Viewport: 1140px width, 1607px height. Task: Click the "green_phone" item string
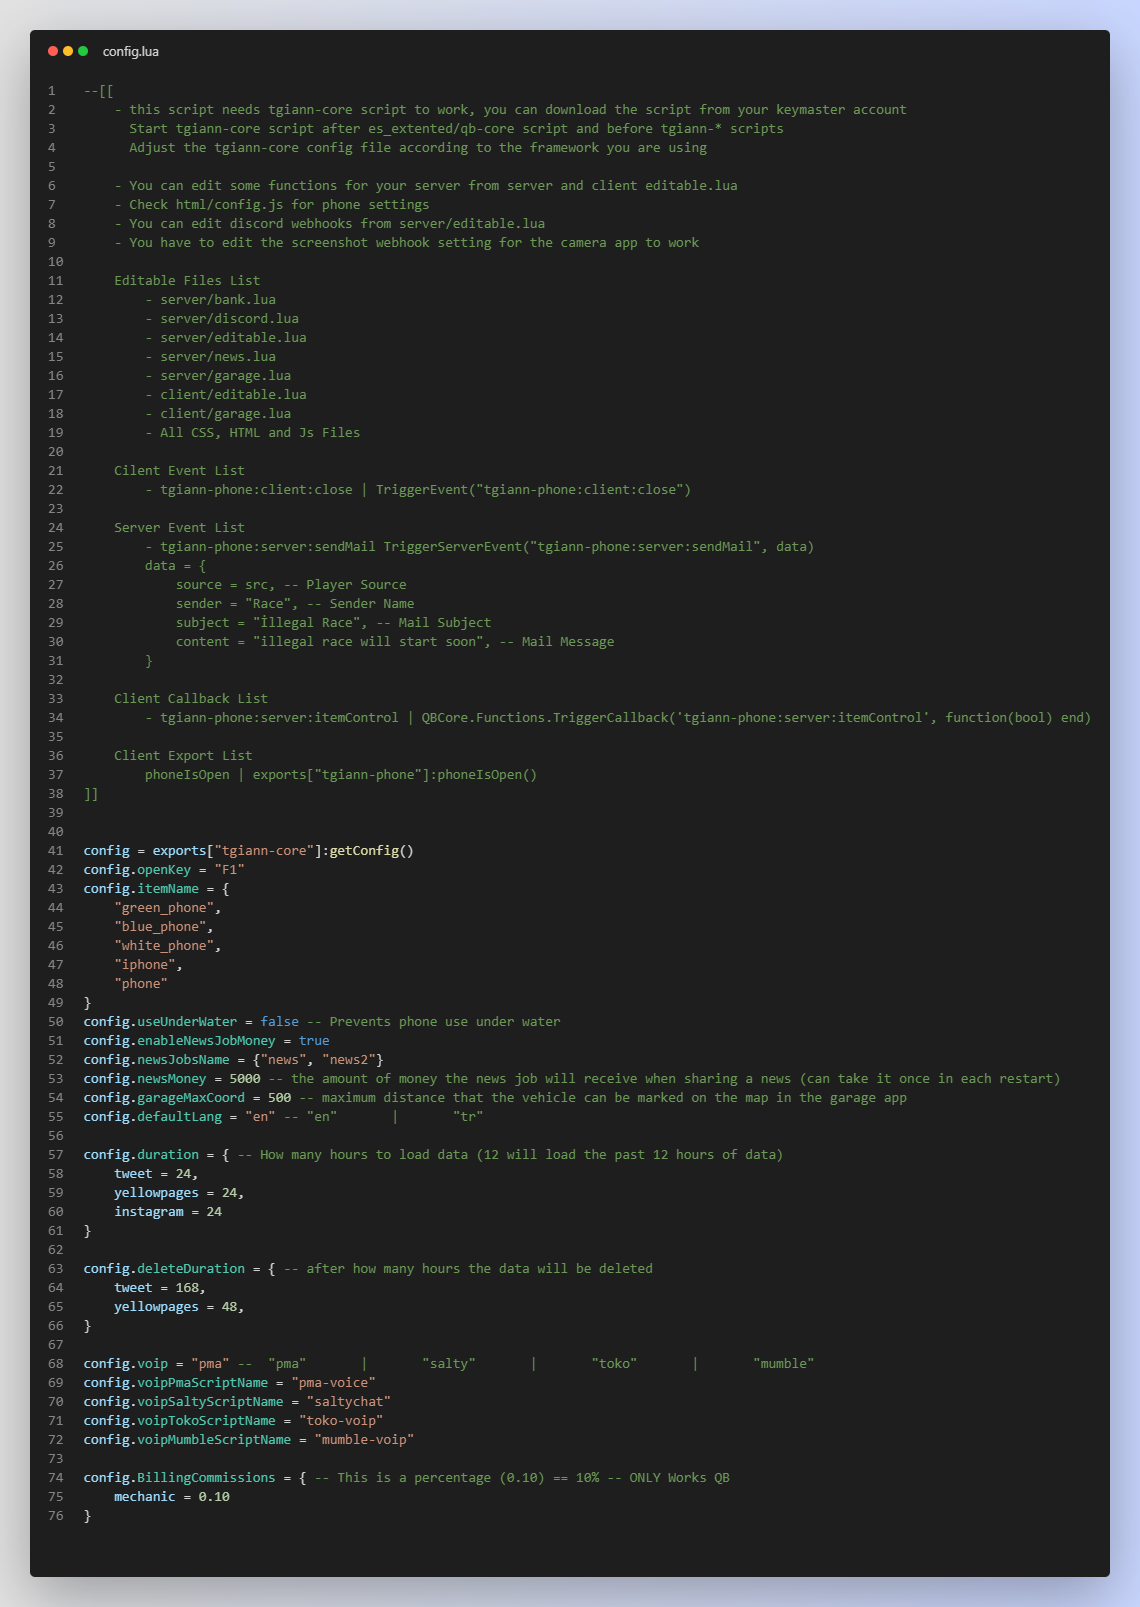click(x=164, y=908)
